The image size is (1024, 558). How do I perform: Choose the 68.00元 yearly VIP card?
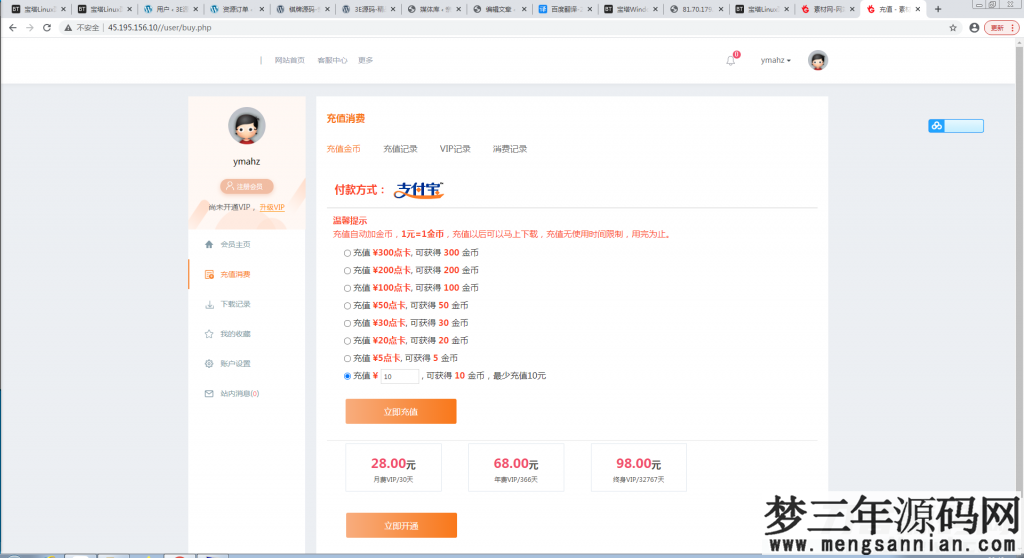pos(516,468)
